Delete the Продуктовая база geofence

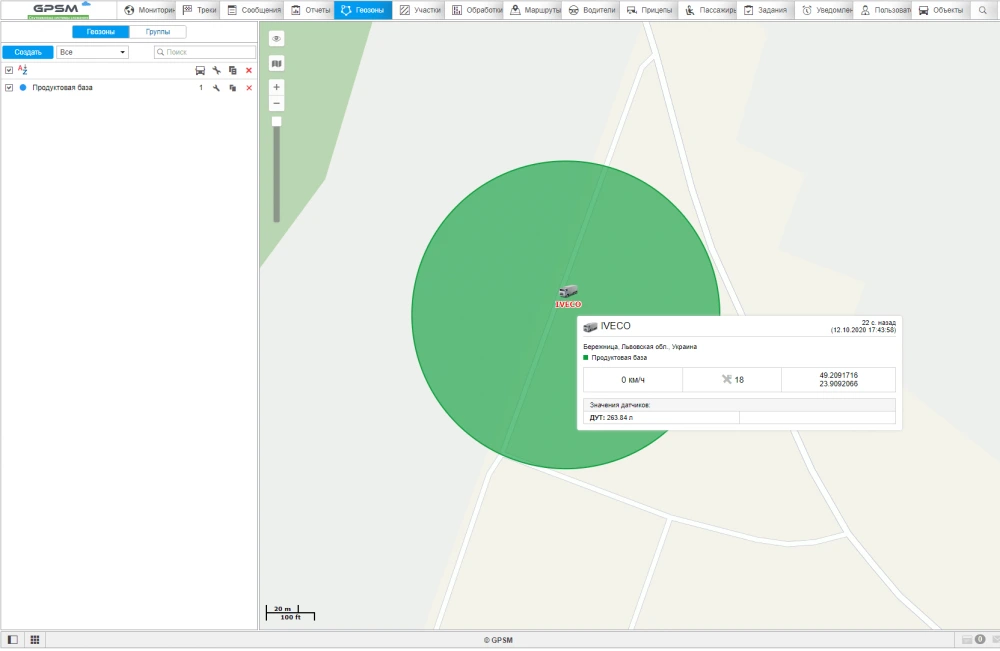pyautogui.click(x=249, y=88)
